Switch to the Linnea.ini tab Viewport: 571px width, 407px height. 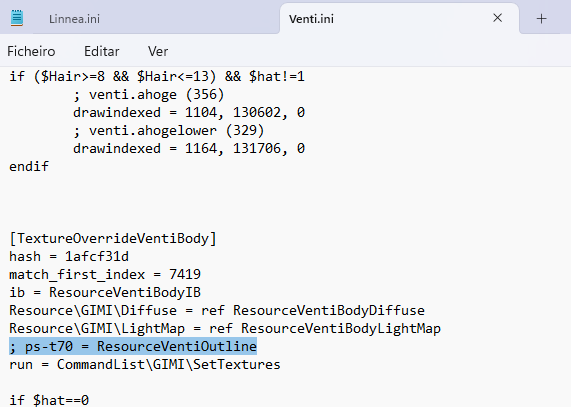click(x=74, y=19)
